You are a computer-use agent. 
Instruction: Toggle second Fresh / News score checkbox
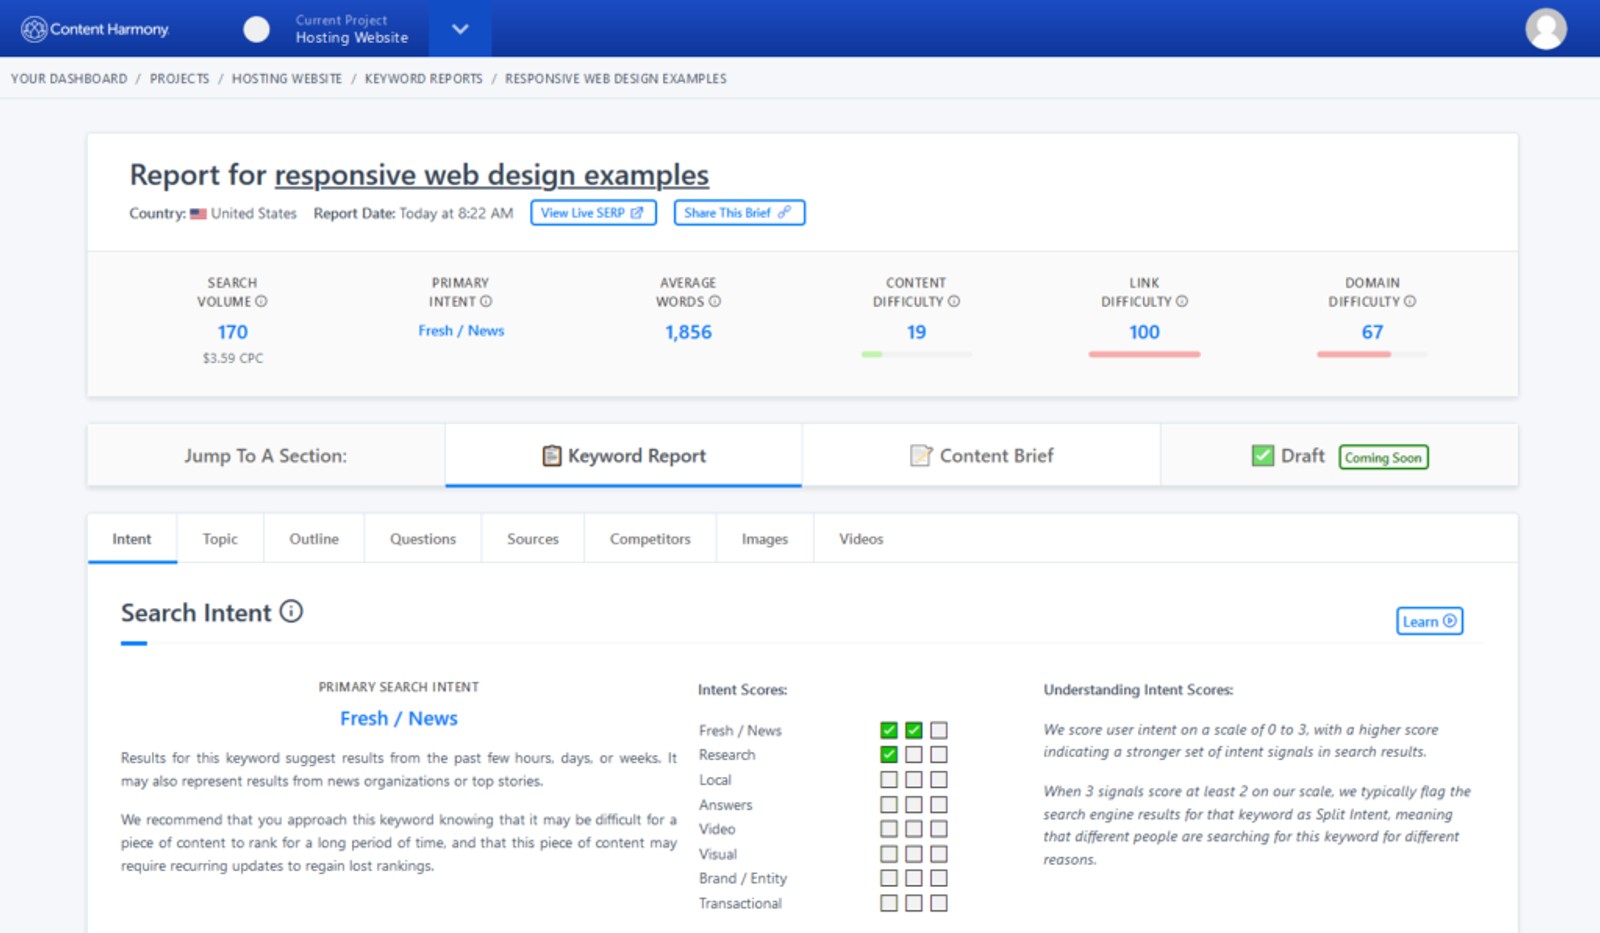pyautogui.click(x=914, y=730)
